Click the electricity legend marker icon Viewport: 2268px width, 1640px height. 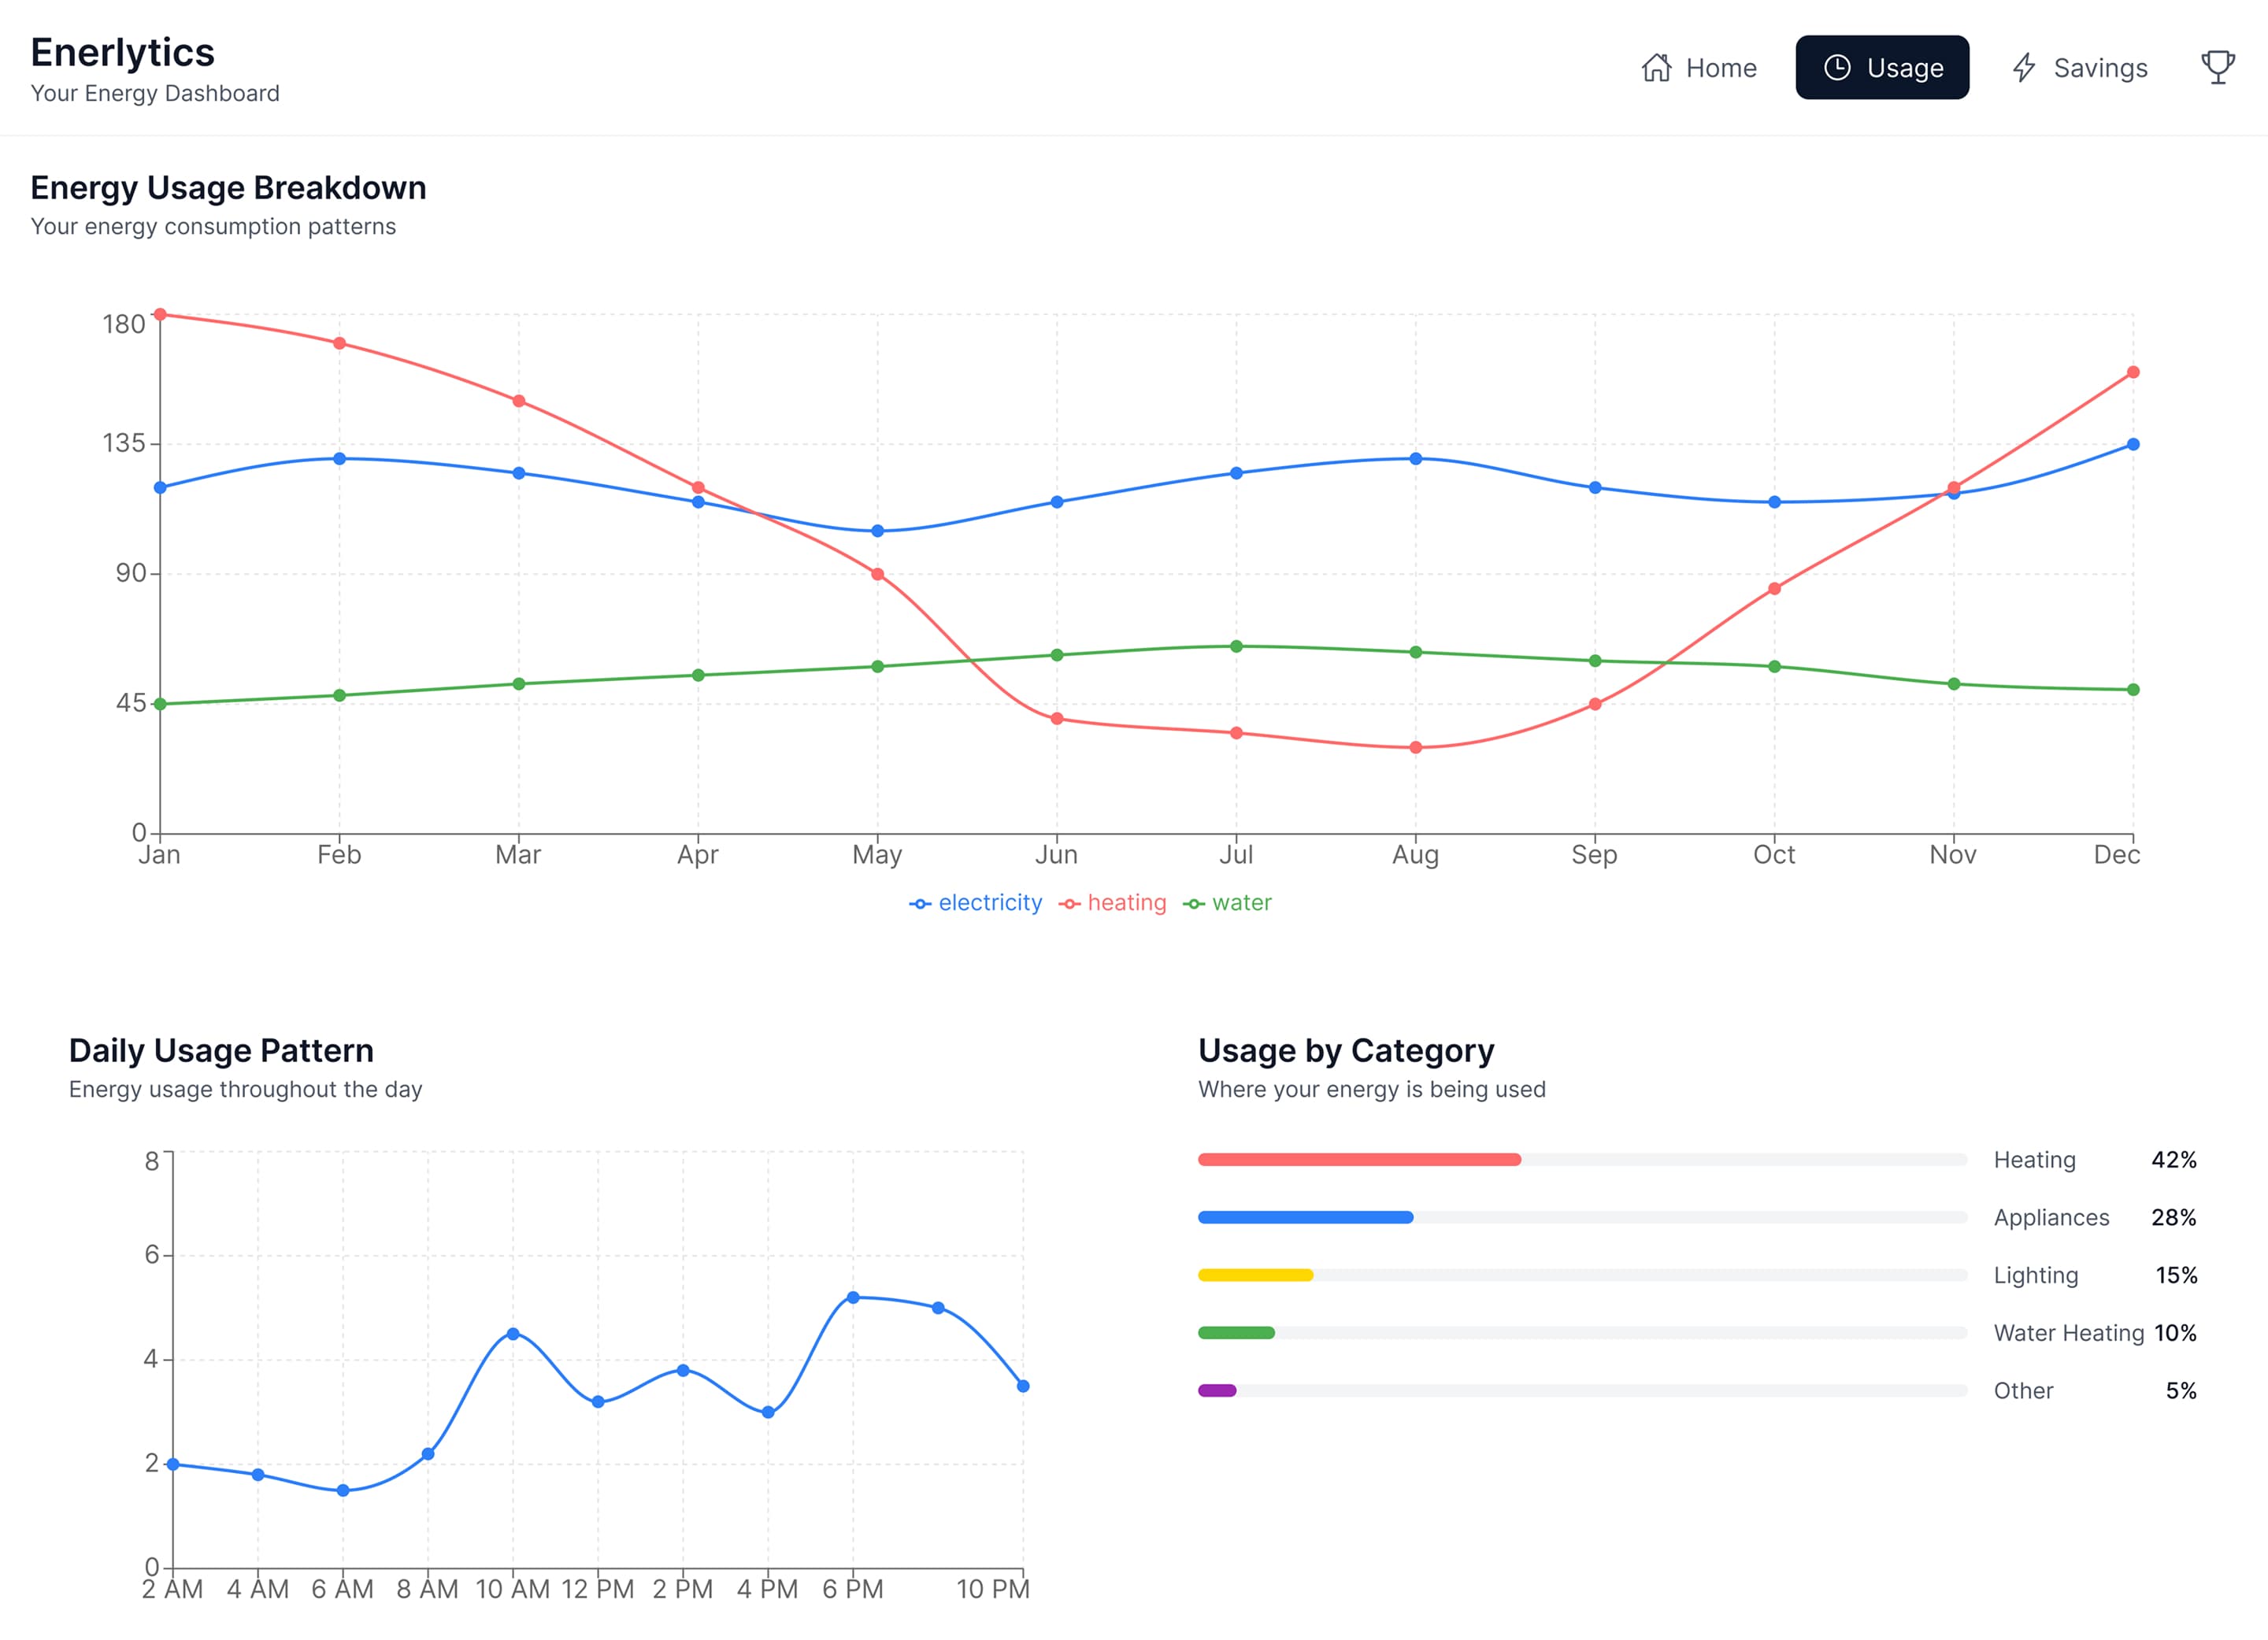[x=920, y=904]
